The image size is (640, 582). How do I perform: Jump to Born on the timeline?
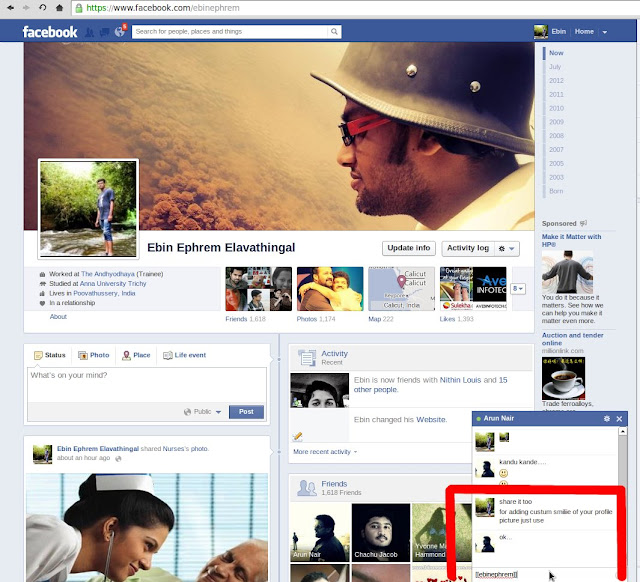[556, 191]
